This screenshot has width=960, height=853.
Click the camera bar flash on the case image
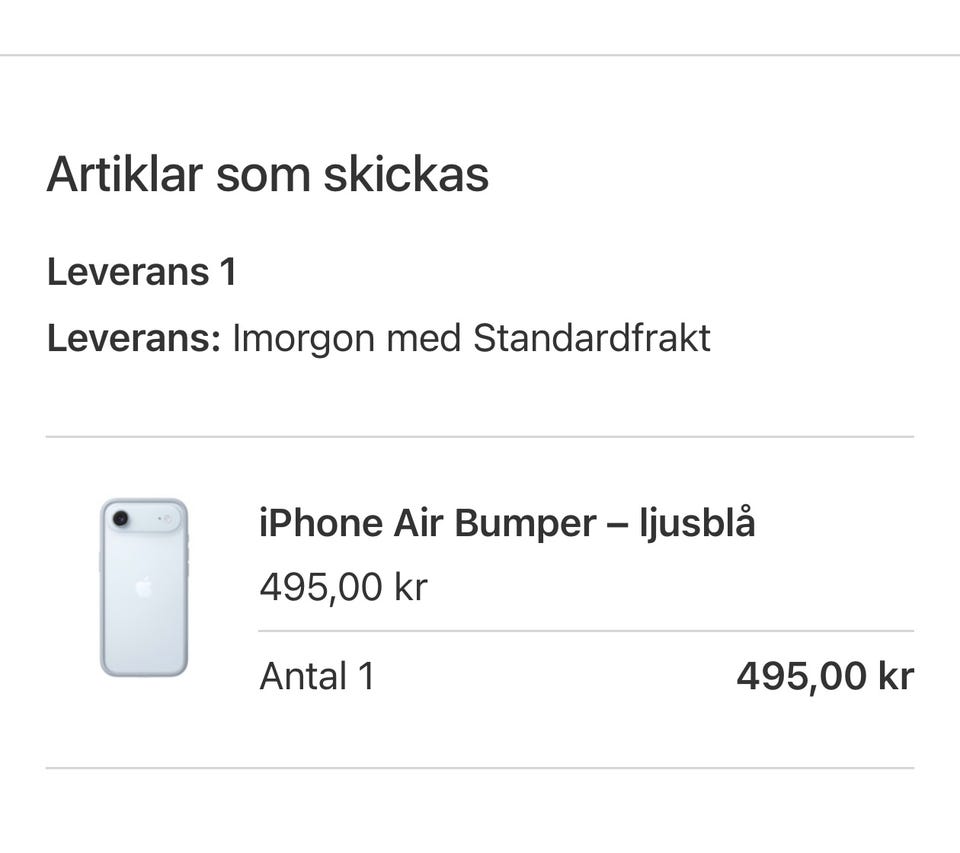pos(166,519)
